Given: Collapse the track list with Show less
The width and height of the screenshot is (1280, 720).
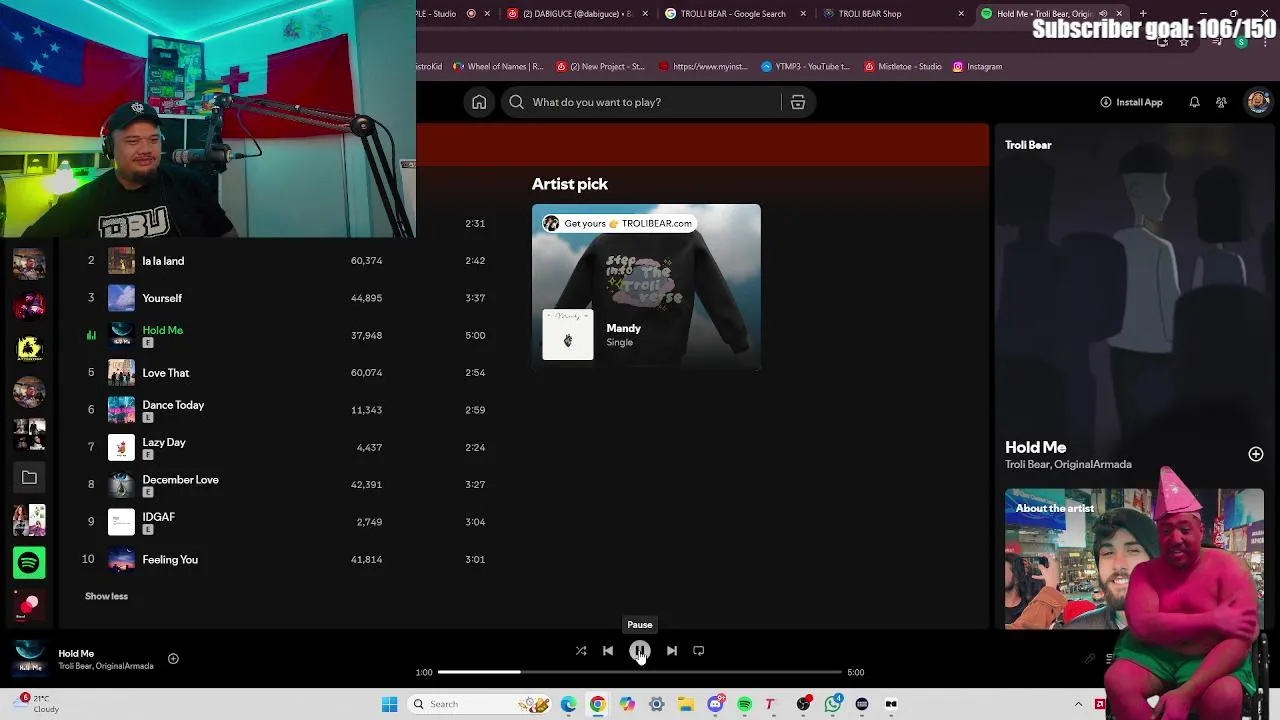Looking at the screenshot, I should coord(106,596).
